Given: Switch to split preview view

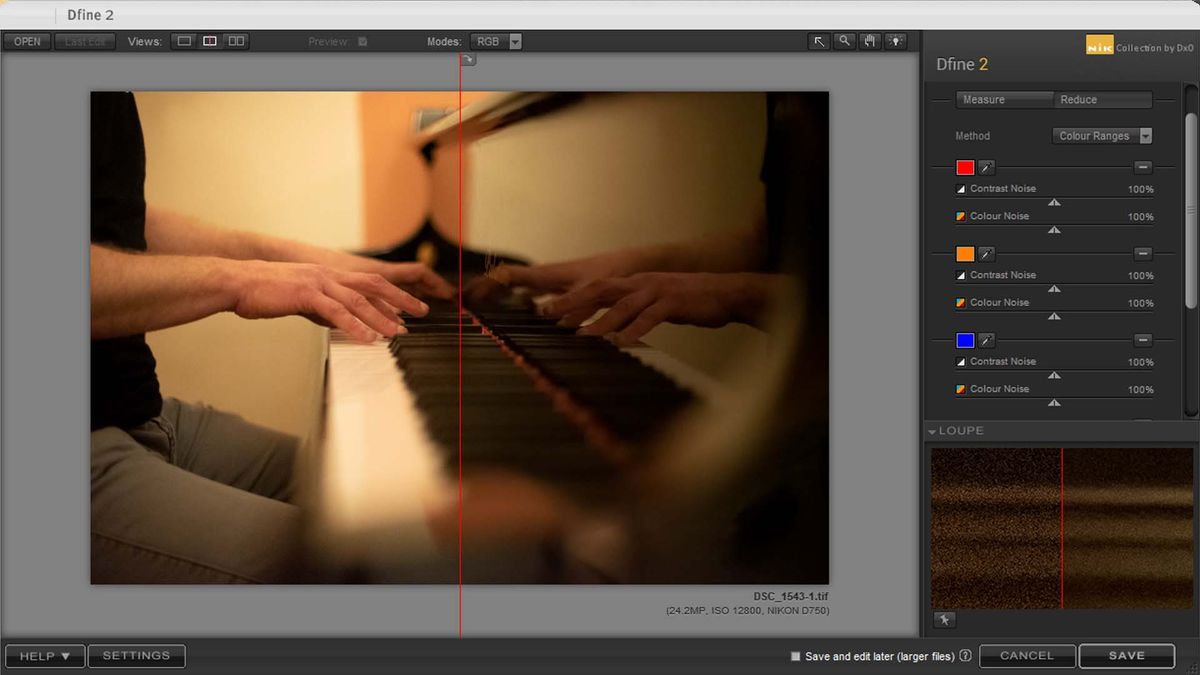Looking at the screenshot, I should tap(210, 41).
